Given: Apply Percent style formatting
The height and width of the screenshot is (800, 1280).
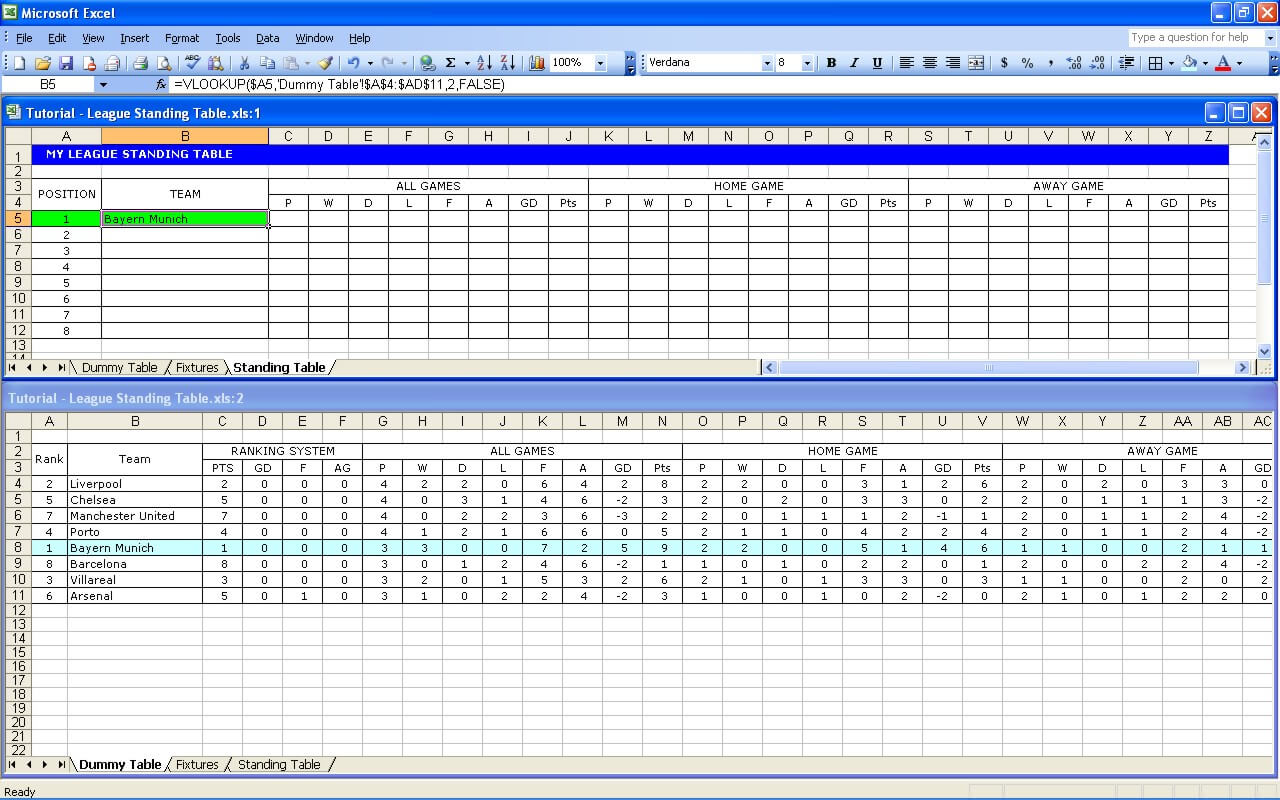Looking at the screenshot, I should point(1027,63).
